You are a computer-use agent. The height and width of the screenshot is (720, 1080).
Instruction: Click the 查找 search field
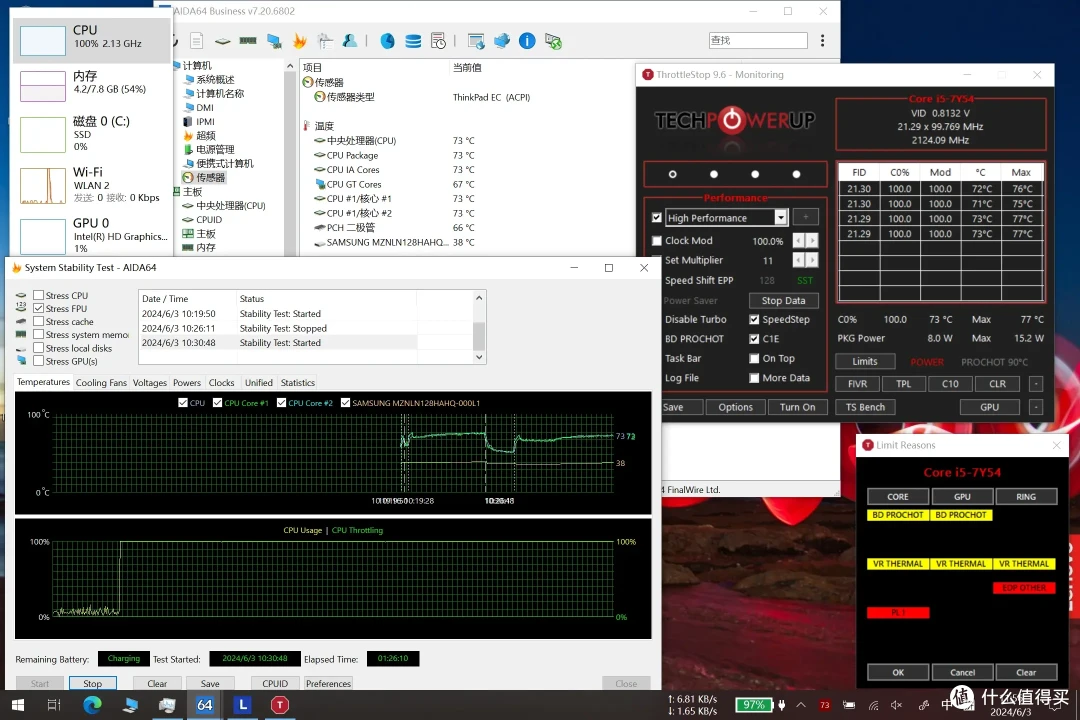pyautogui.click(x=758, y=41)
